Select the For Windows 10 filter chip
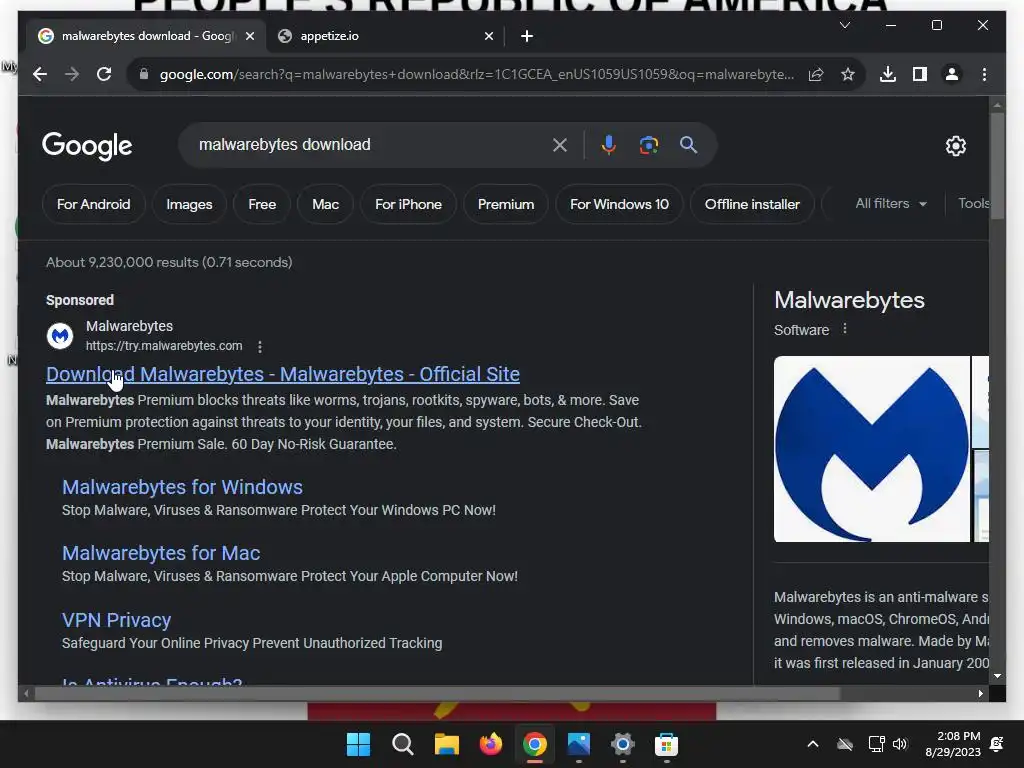1024x768 pixels. (619, 204)
